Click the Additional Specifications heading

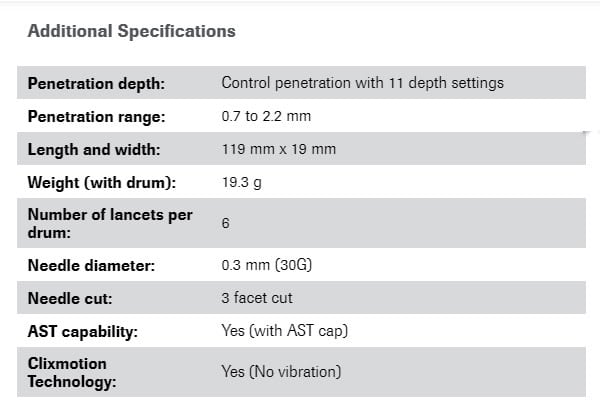pos(132,31)
